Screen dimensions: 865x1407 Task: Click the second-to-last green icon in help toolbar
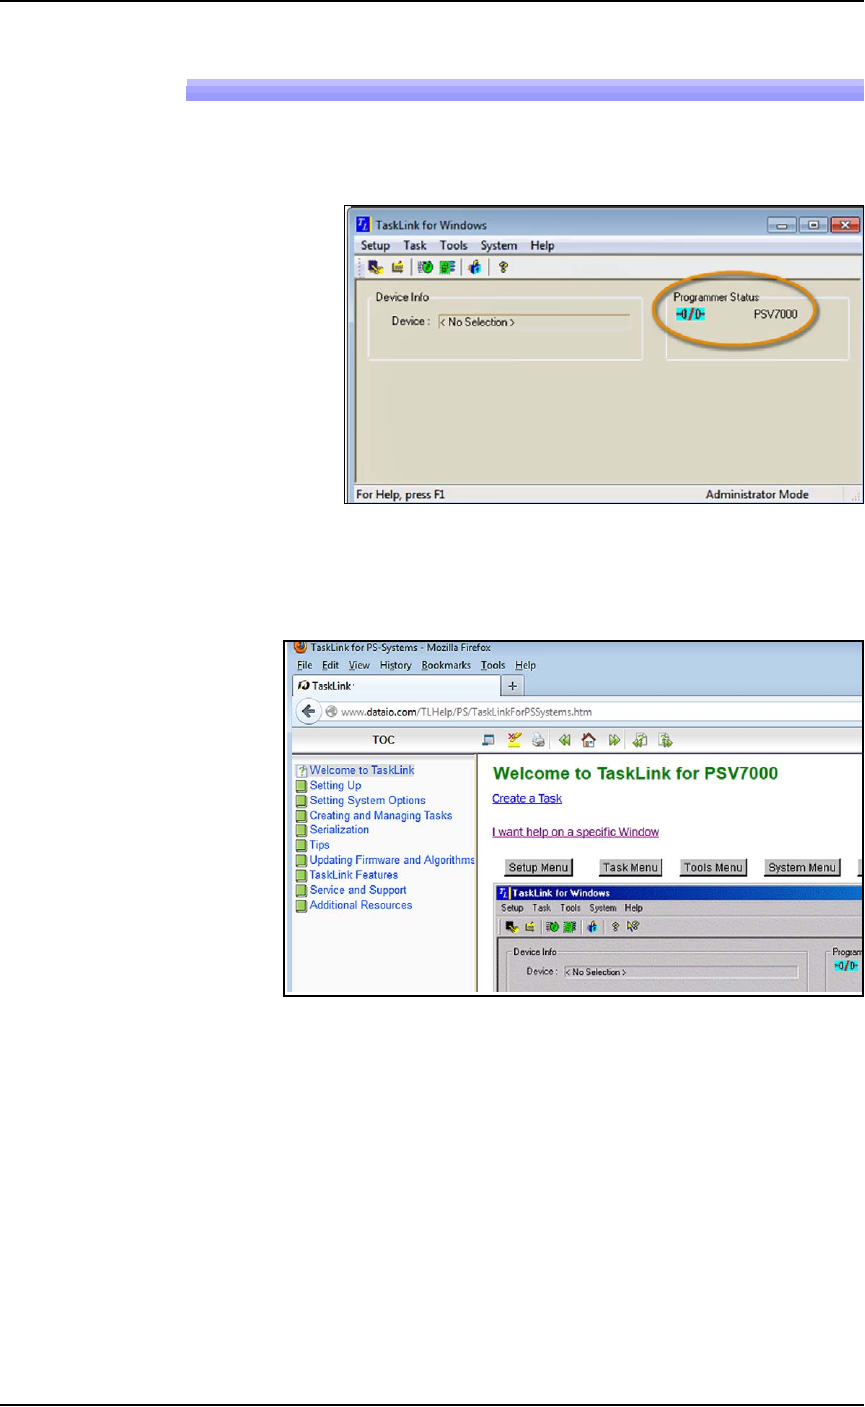(x=640, y=741)
